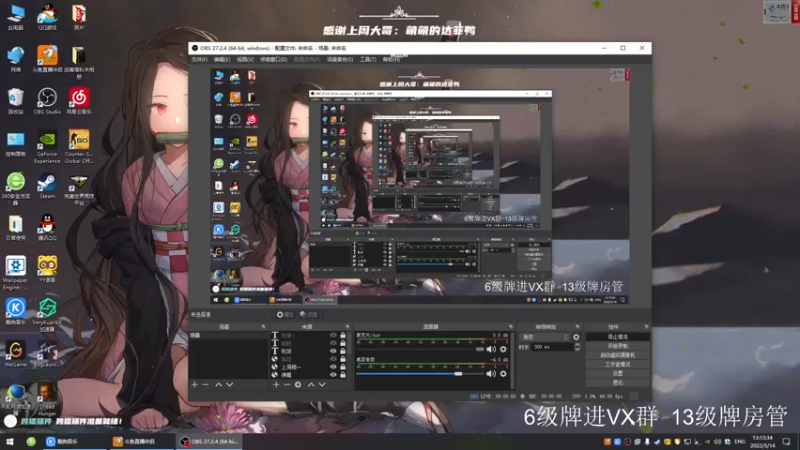
Task: Open the 编辑(E) menu
Action: [222, 60]
